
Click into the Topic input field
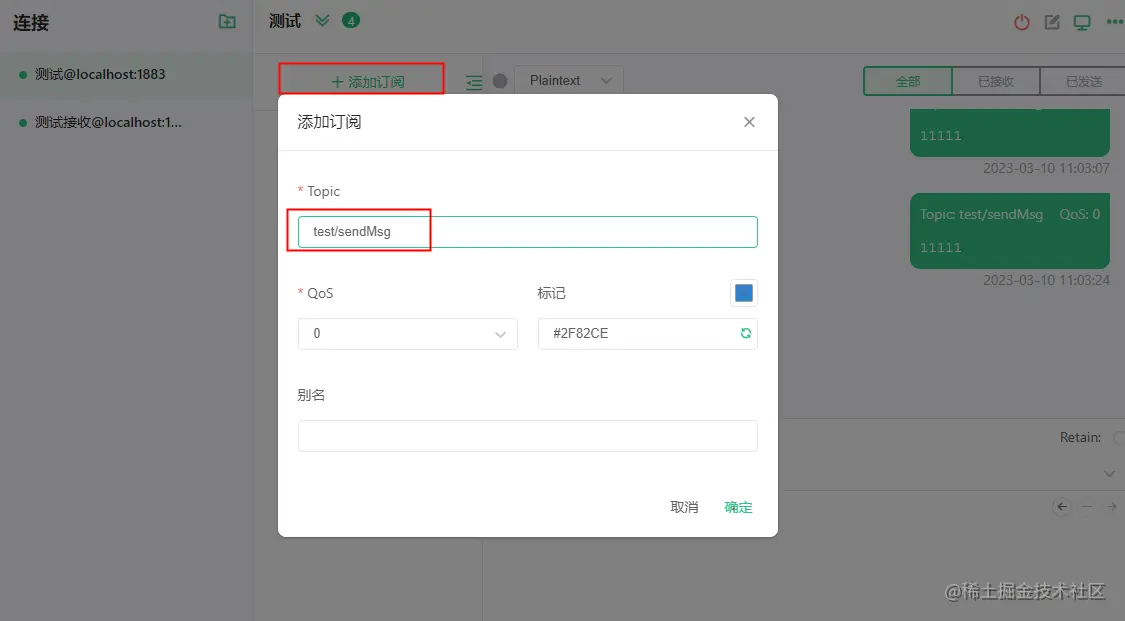click(x=527, y=232)
